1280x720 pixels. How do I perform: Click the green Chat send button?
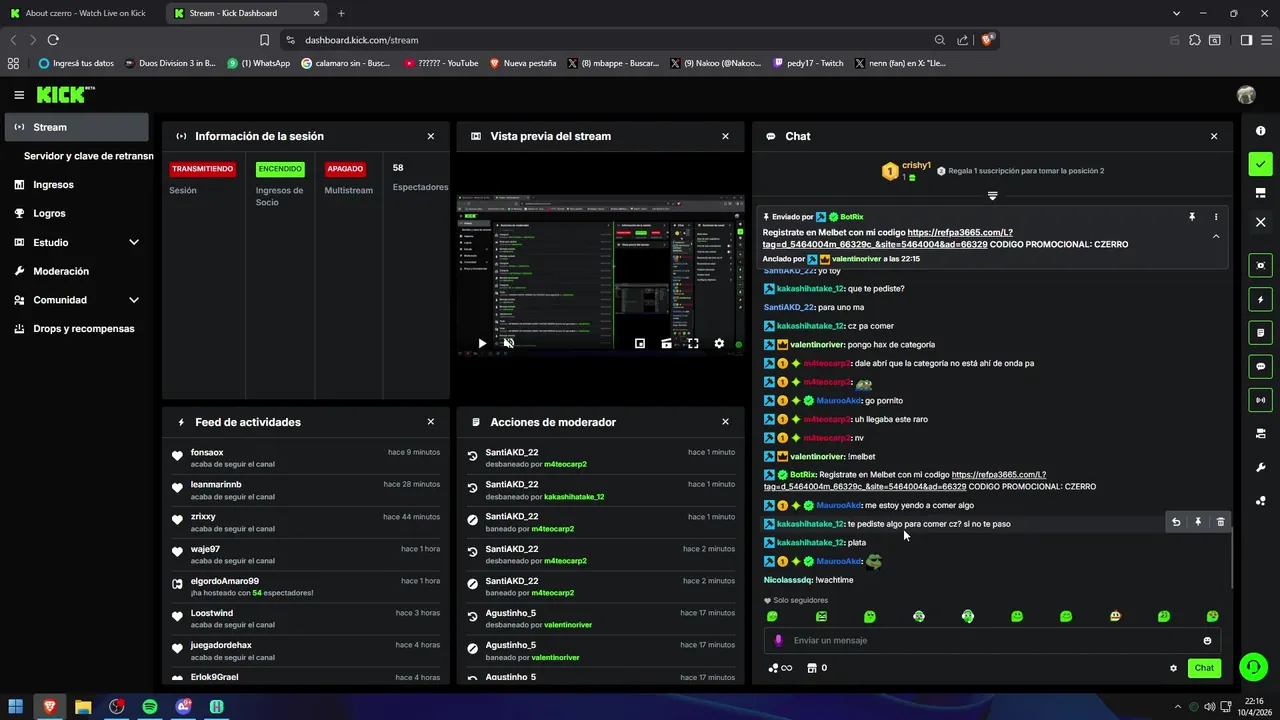[x=1204, y=668]
